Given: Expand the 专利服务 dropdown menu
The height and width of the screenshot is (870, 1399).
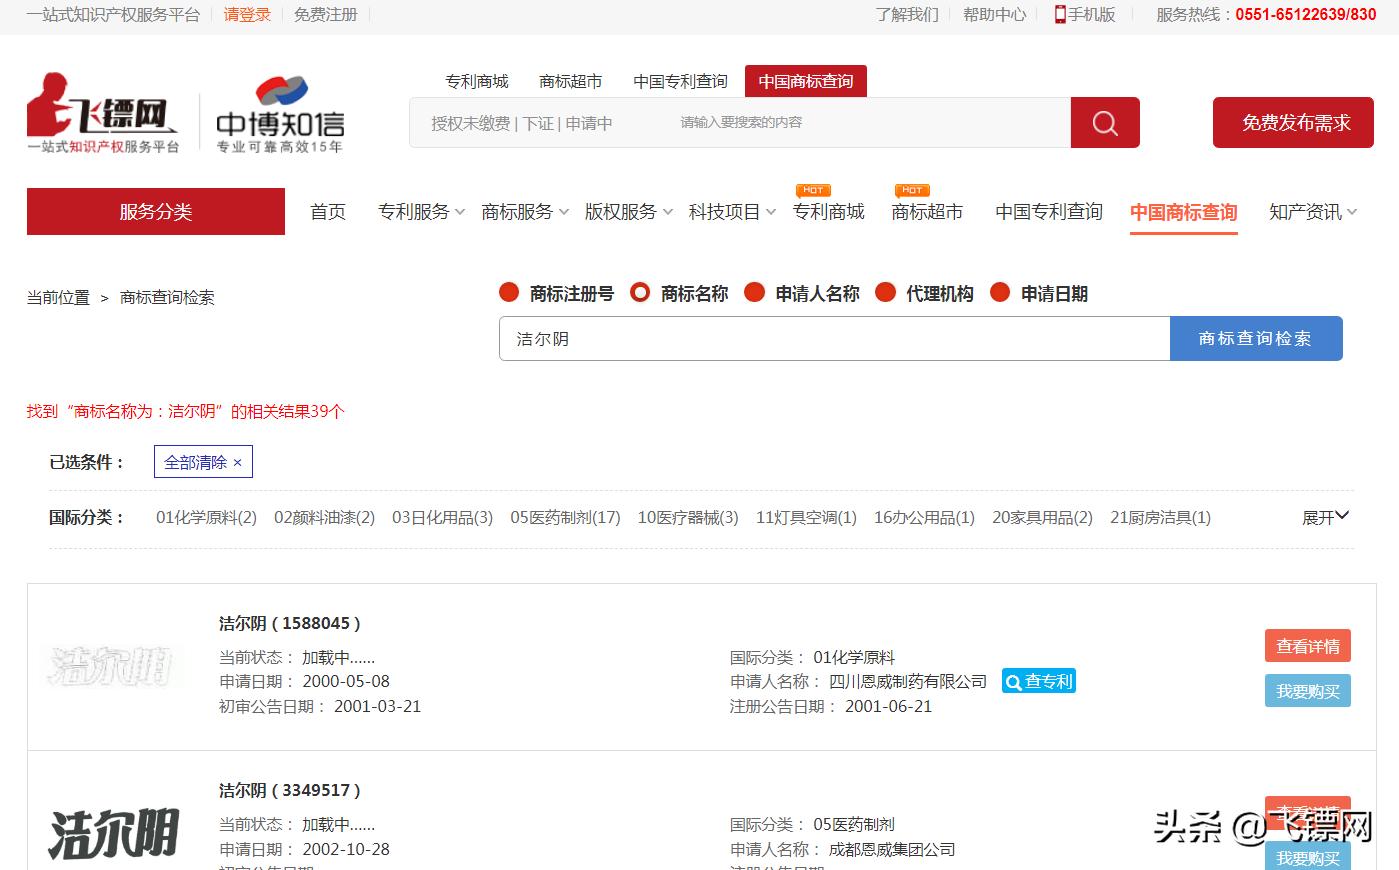Looking at the screenshot, I should (420, 212).
